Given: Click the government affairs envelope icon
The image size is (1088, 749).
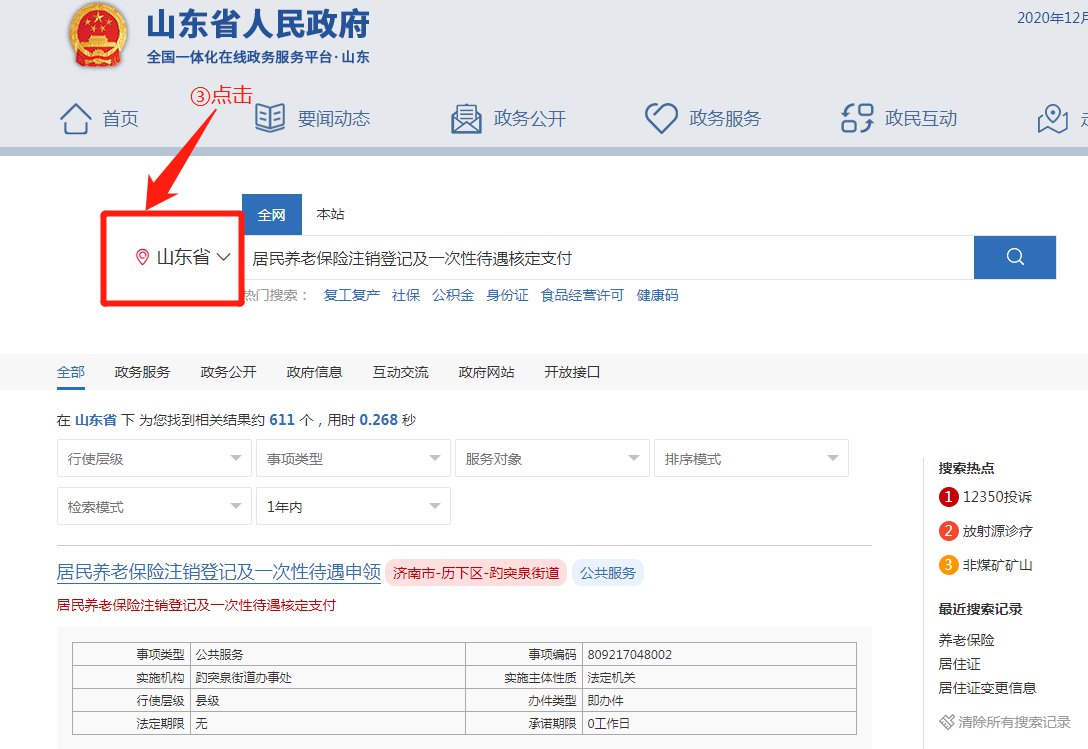Looking at the screenshot, I should 466,119.
